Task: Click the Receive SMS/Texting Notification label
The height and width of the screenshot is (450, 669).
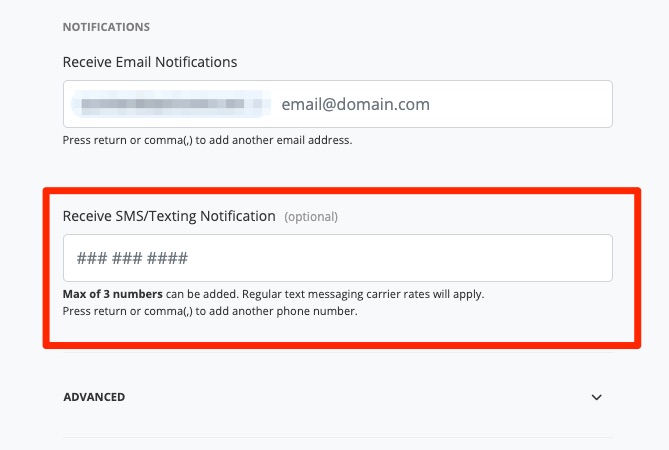Action: [168, 215]
